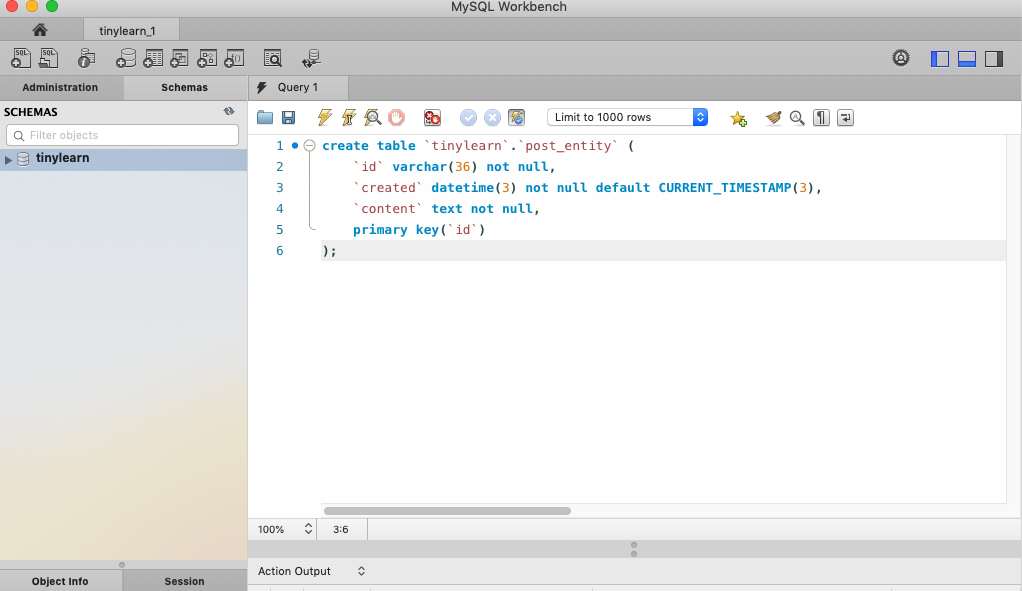Click the CURRENT_TIMESTAMP keyword on line 3
Image resolution: width=1022 pixels, height=591 pixels.
coord(724,188)
